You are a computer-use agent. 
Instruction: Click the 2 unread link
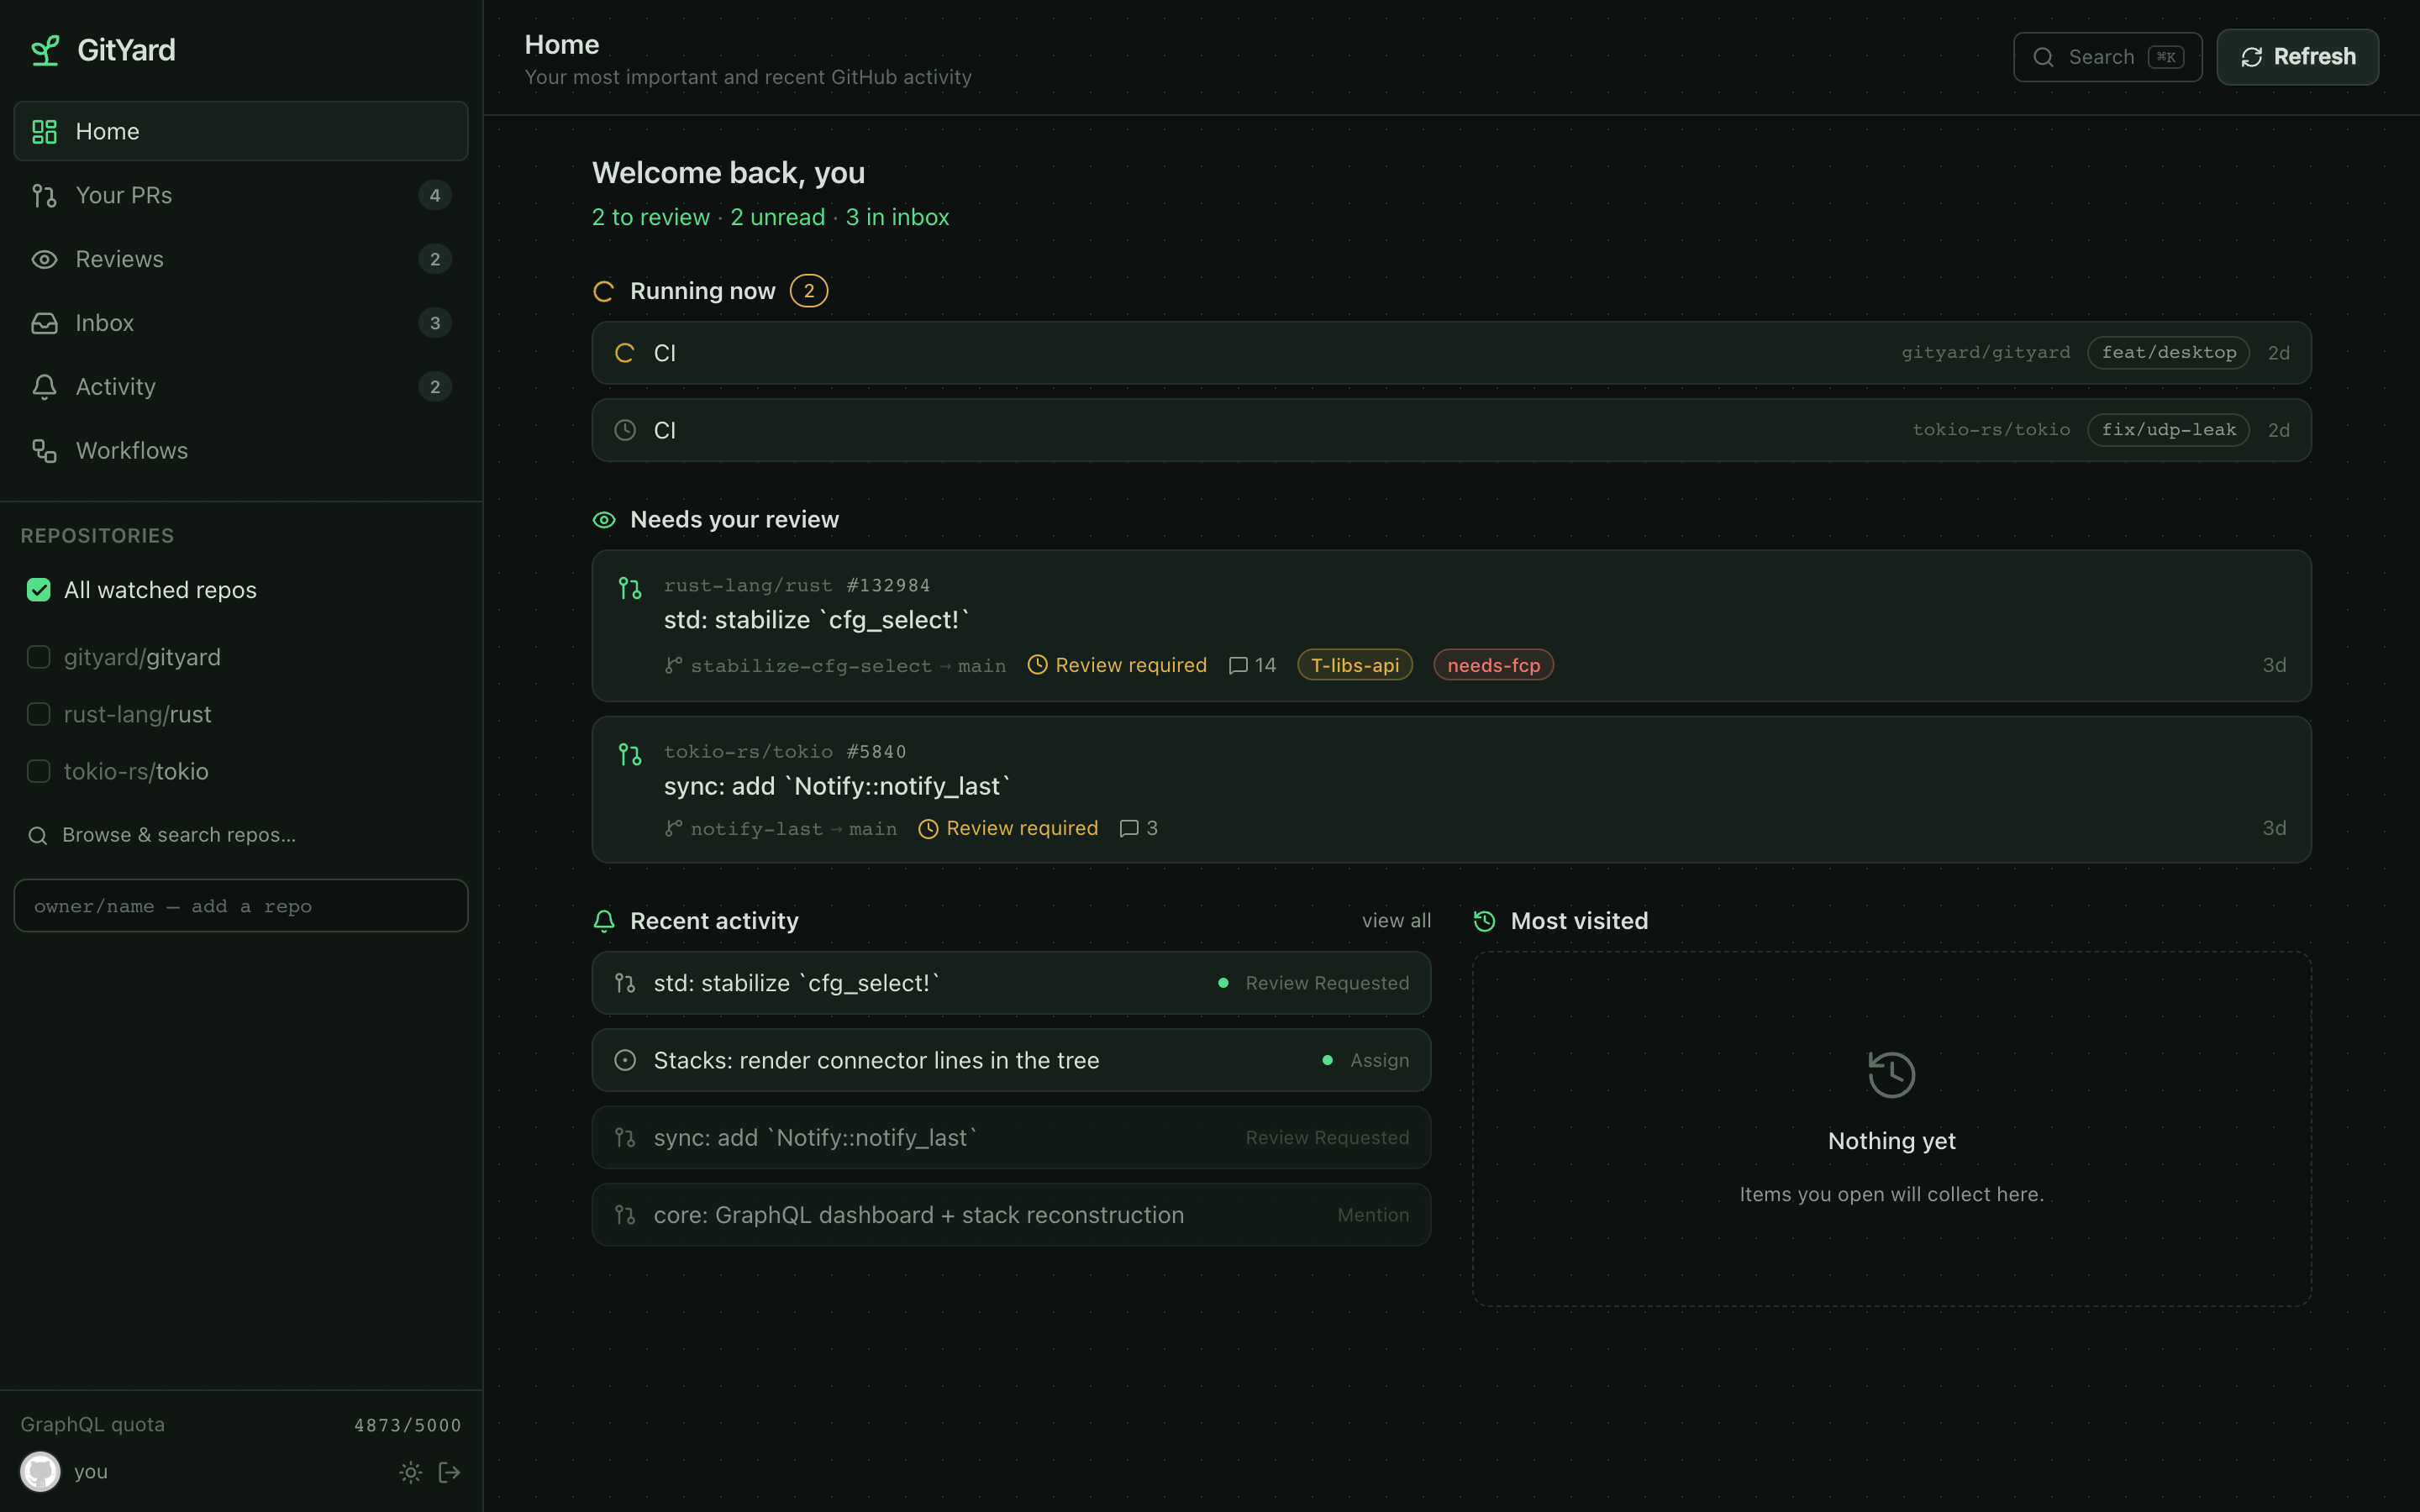tap(777, 217)
